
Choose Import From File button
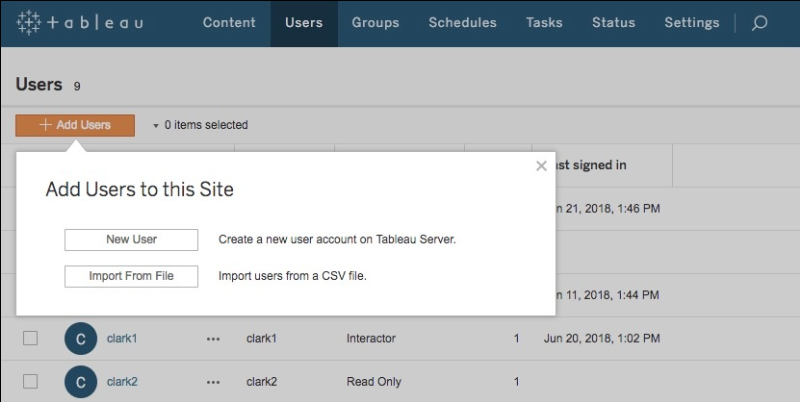pyautogui.click(x=131, y=277)
